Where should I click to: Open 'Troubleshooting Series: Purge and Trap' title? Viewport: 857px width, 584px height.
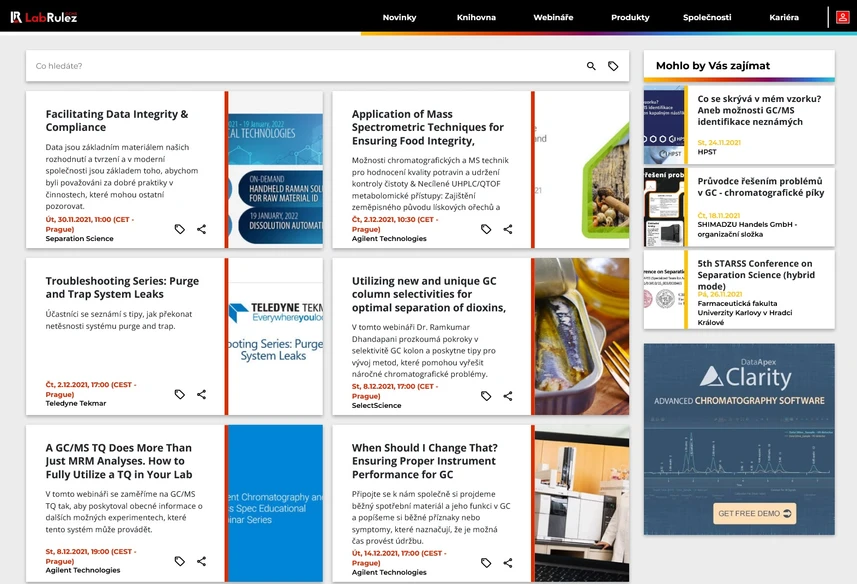(x=122, y=287)
